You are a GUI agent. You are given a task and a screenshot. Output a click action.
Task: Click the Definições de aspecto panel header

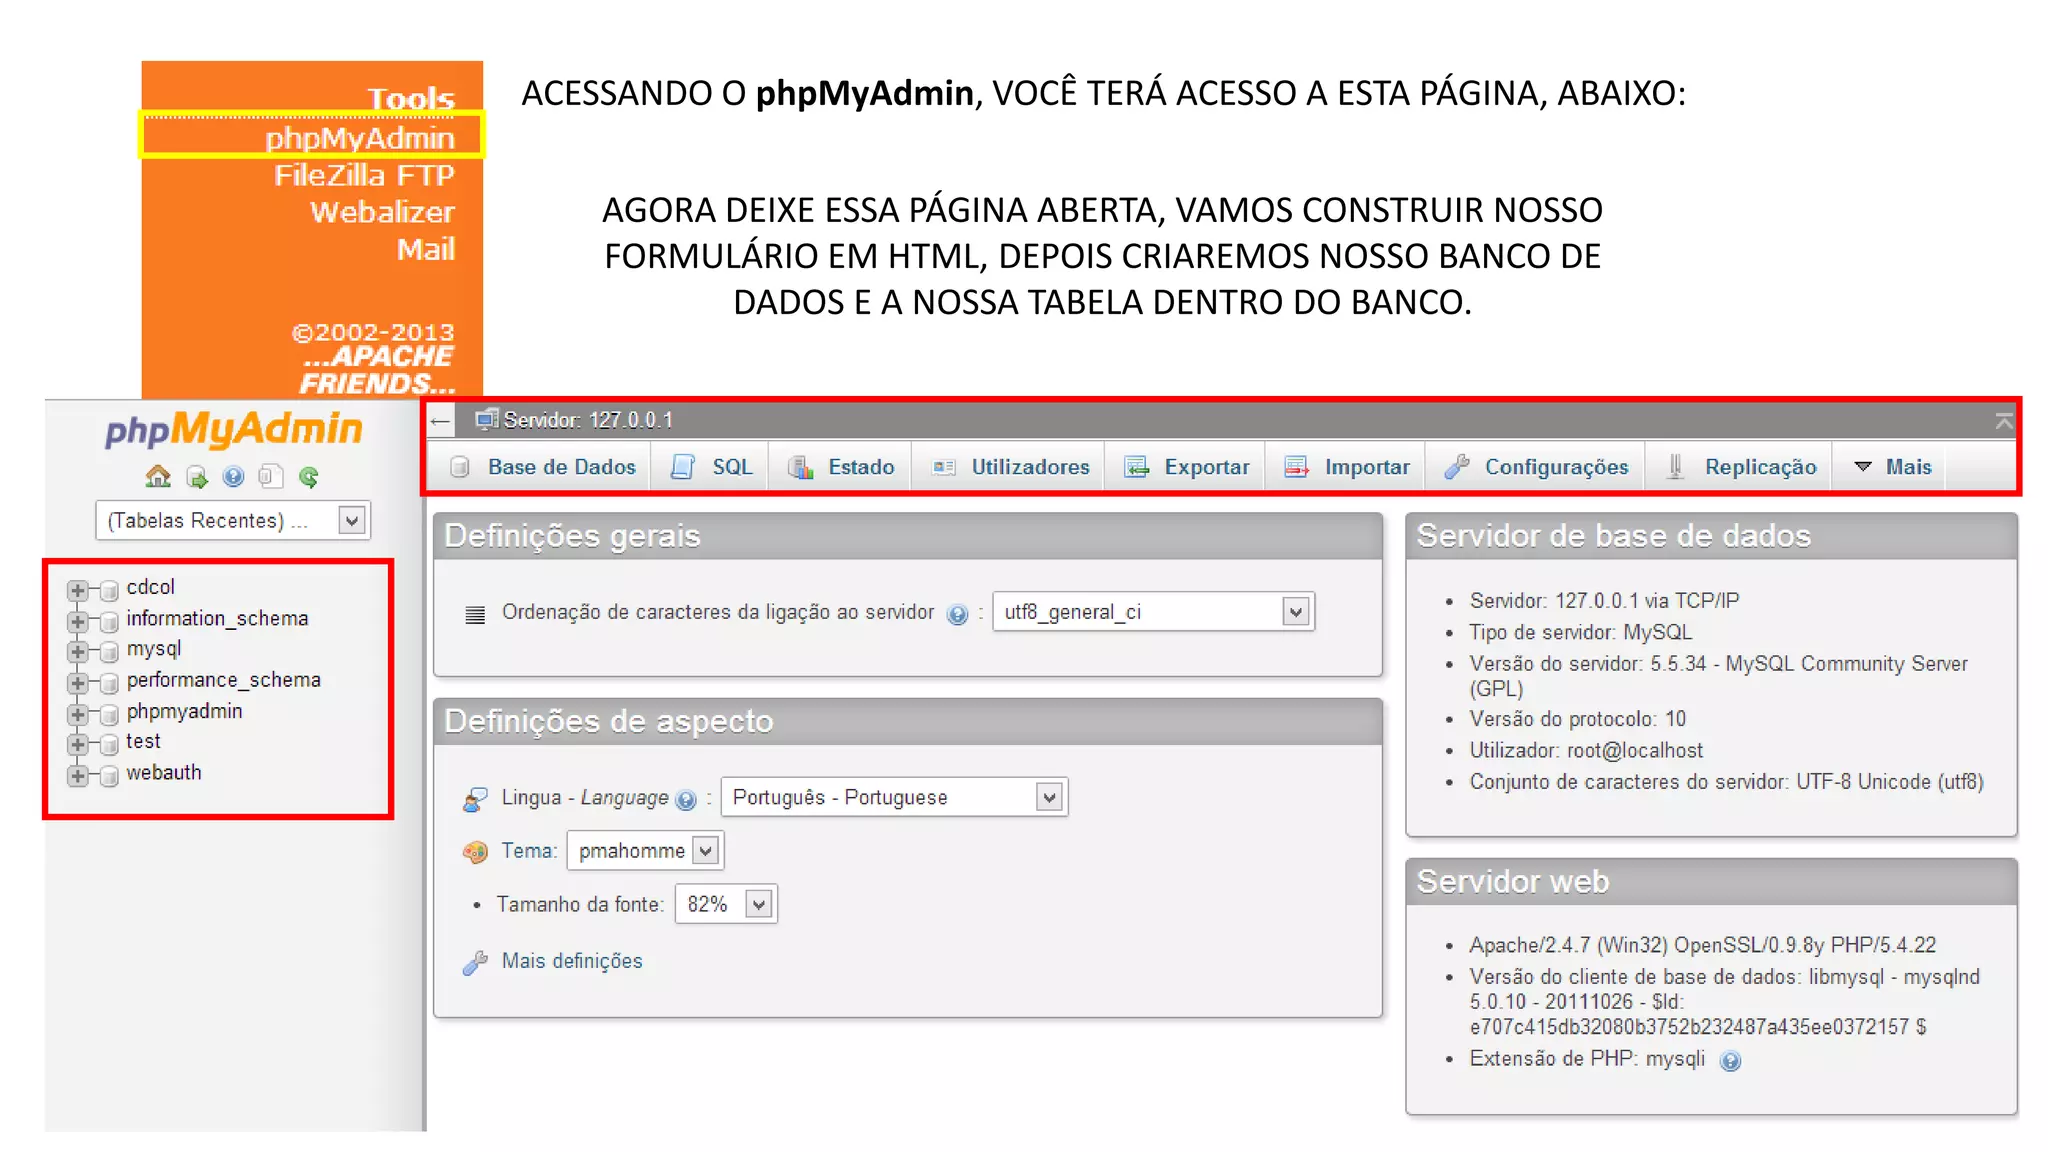[x=908, y=722]
